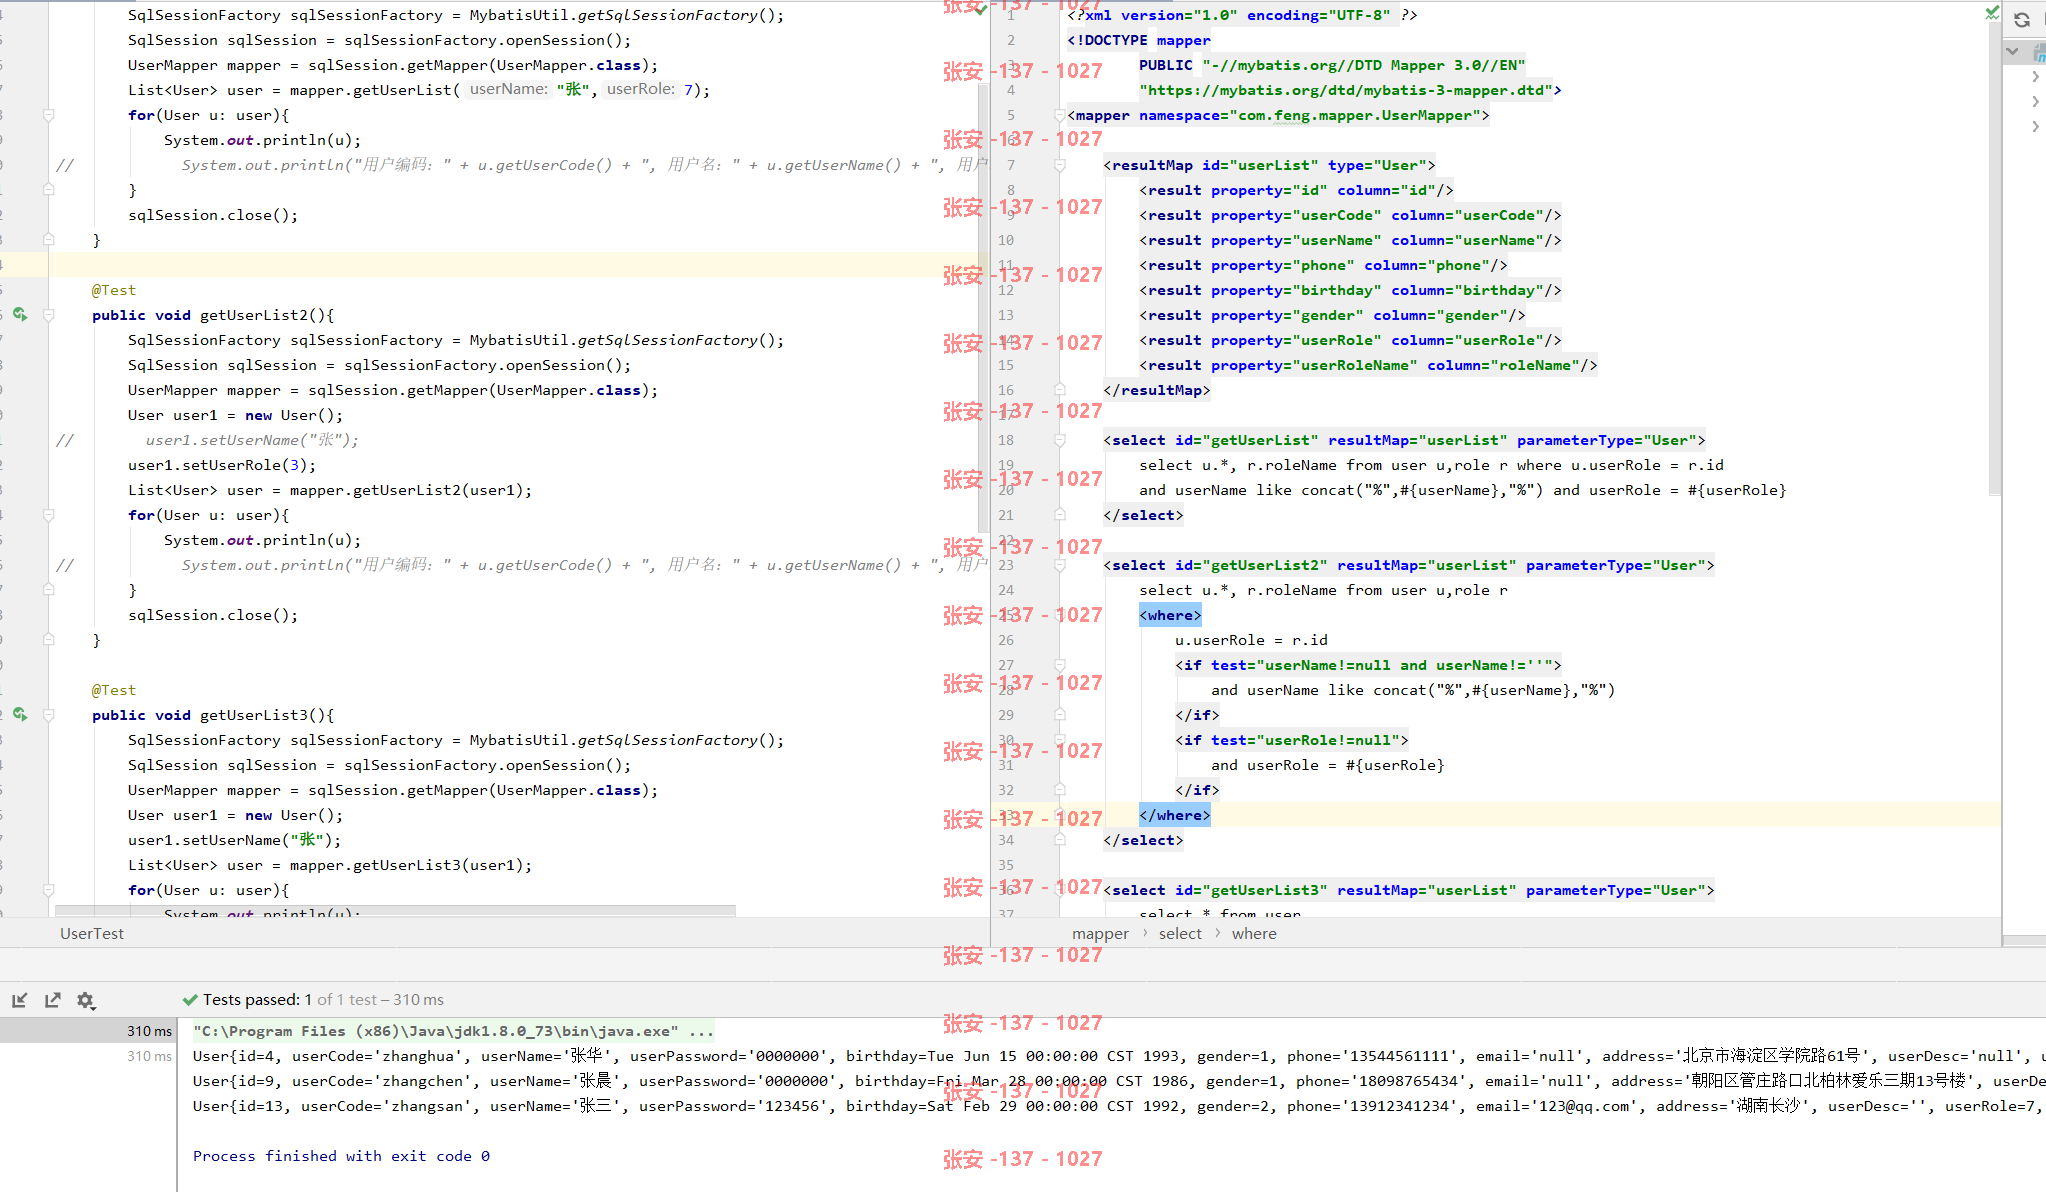Click mapper breadcrumb in XML editor
Viewport: 2046px width, 1192px height.
pos(1100,933)
